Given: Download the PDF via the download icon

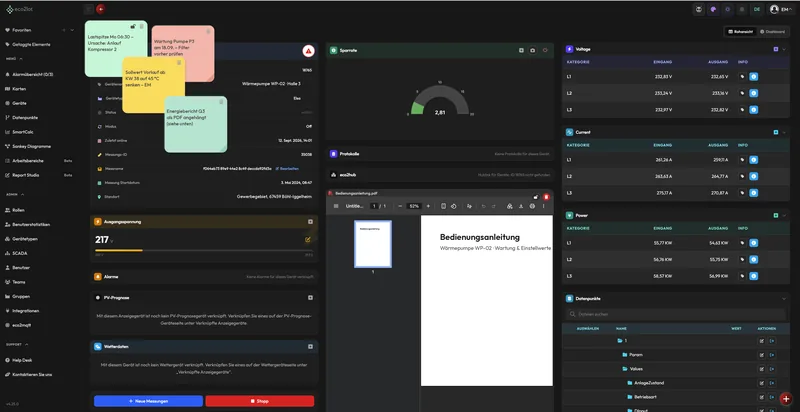Looking at the screenshot, I should [521, 206].
